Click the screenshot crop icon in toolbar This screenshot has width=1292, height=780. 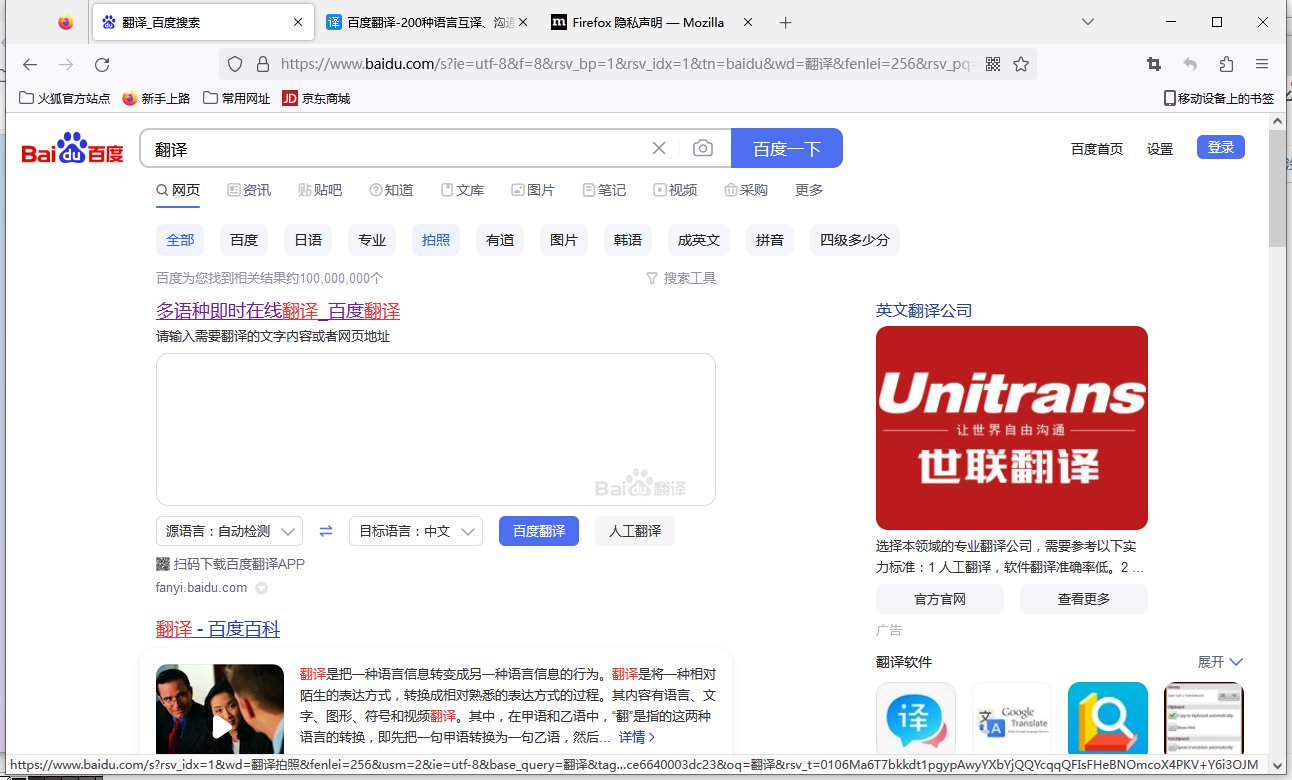1154,64
